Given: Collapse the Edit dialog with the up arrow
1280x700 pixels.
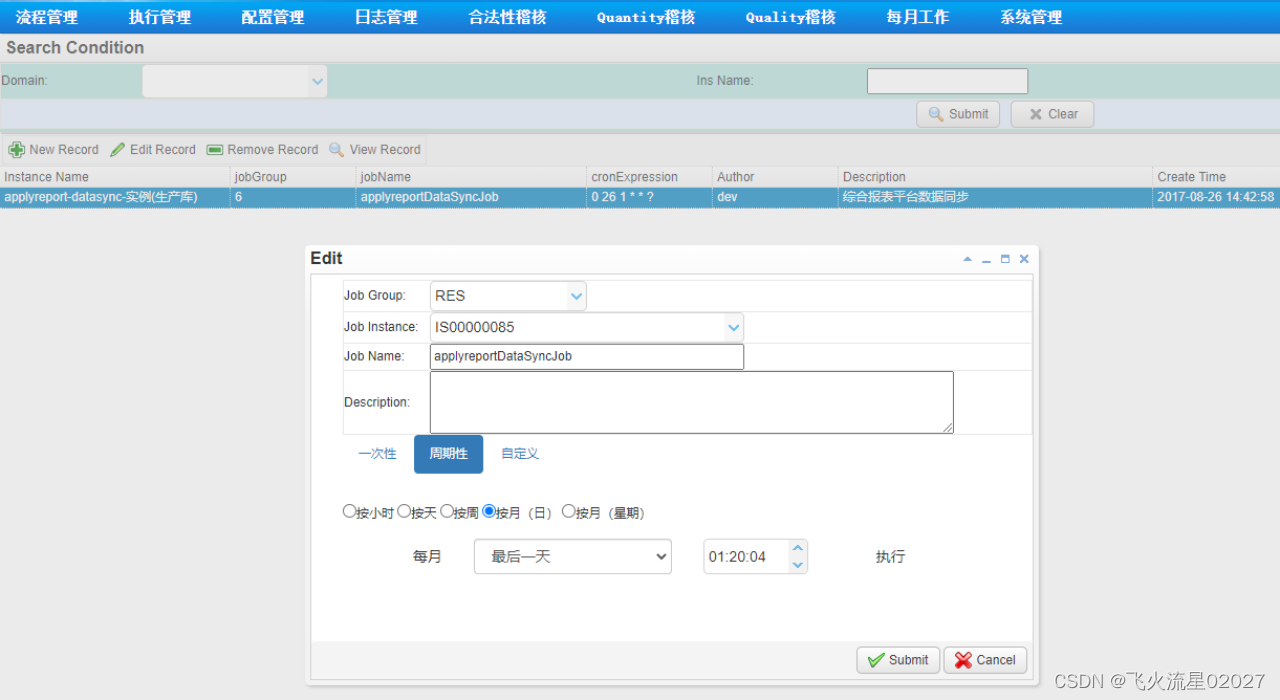Looking at the screenshot, I should [x=967, y=259].
